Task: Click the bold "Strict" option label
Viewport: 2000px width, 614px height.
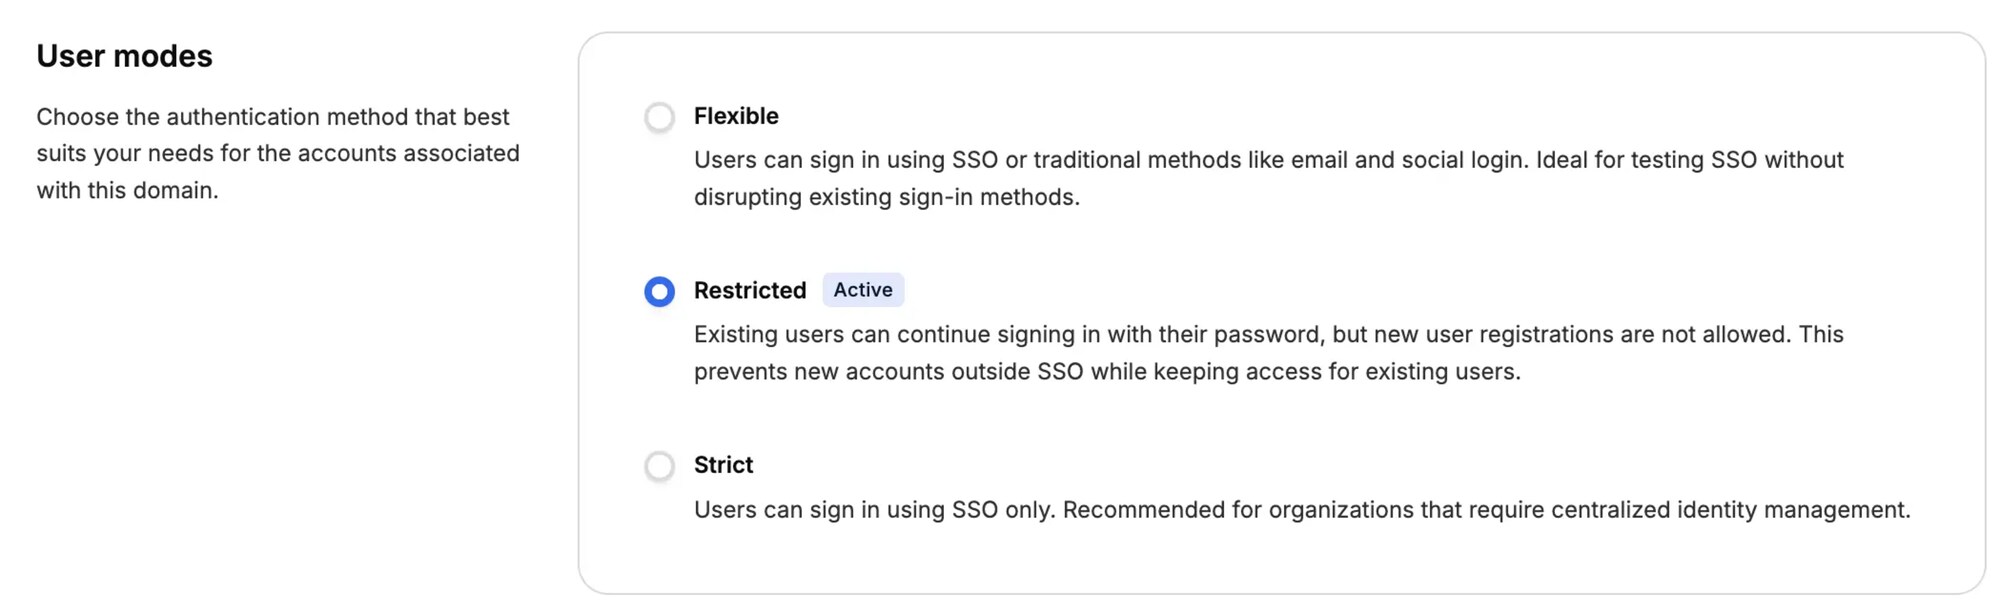Action: (x=723, y=465)
